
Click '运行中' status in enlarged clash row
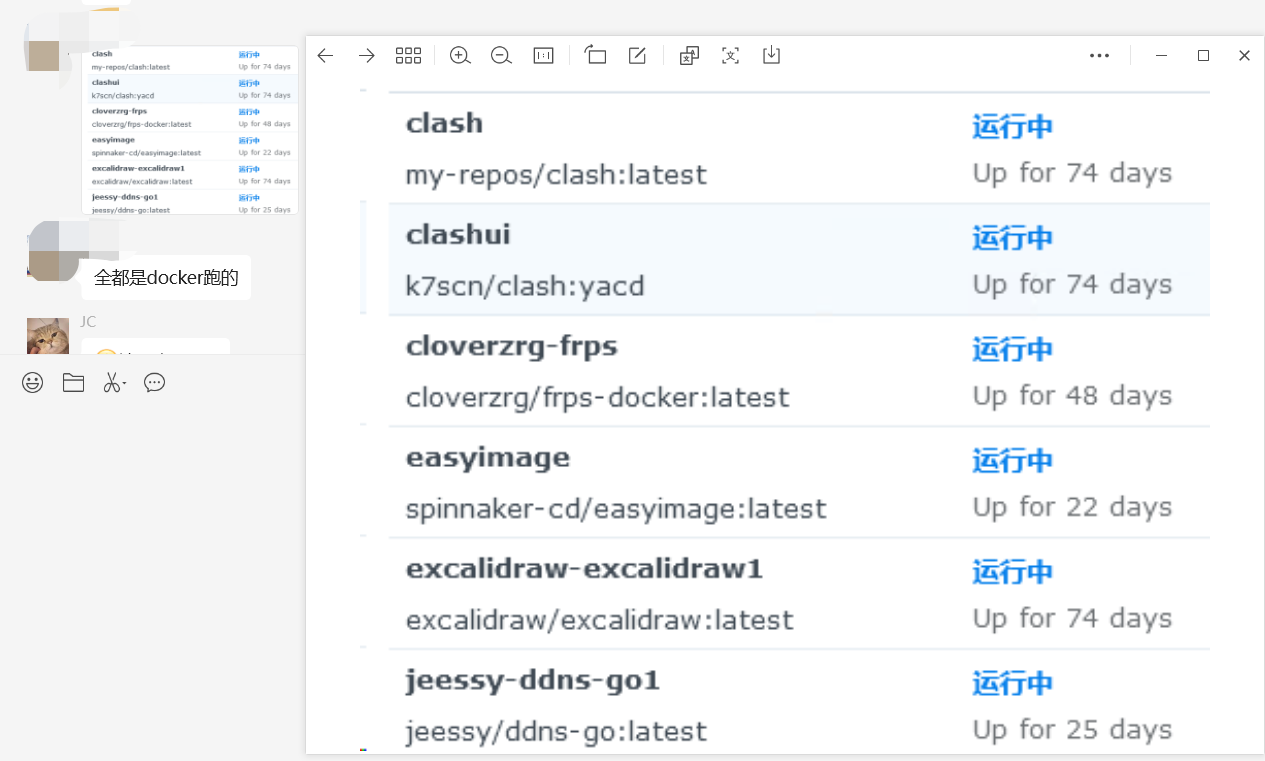click(x=1013, y=127)
